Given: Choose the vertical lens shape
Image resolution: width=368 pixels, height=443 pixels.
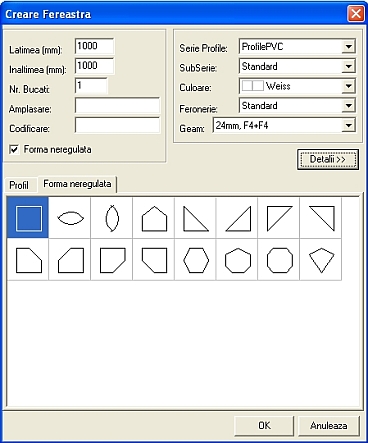Looking at the screenshot, I should (112, 218).
